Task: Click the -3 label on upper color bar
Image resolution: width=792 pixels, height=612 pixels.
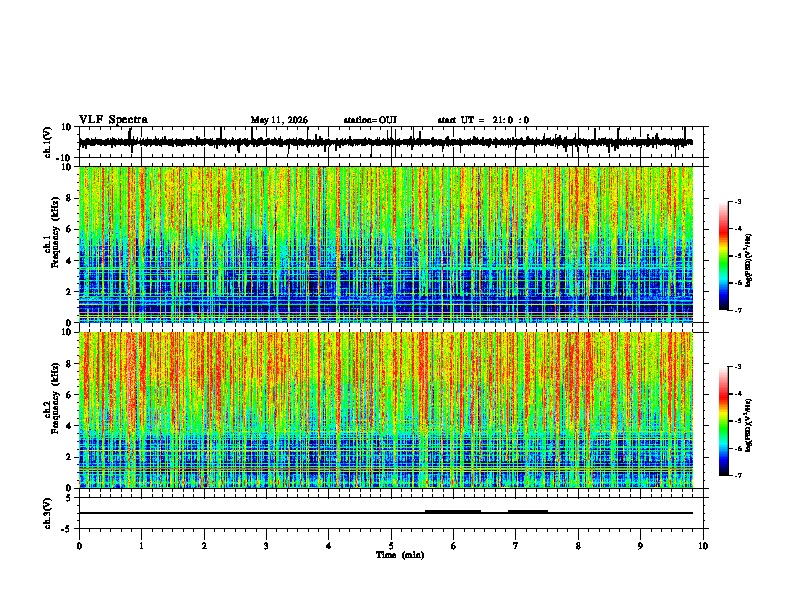Action: pyautogui.click(x=738, y=201)
